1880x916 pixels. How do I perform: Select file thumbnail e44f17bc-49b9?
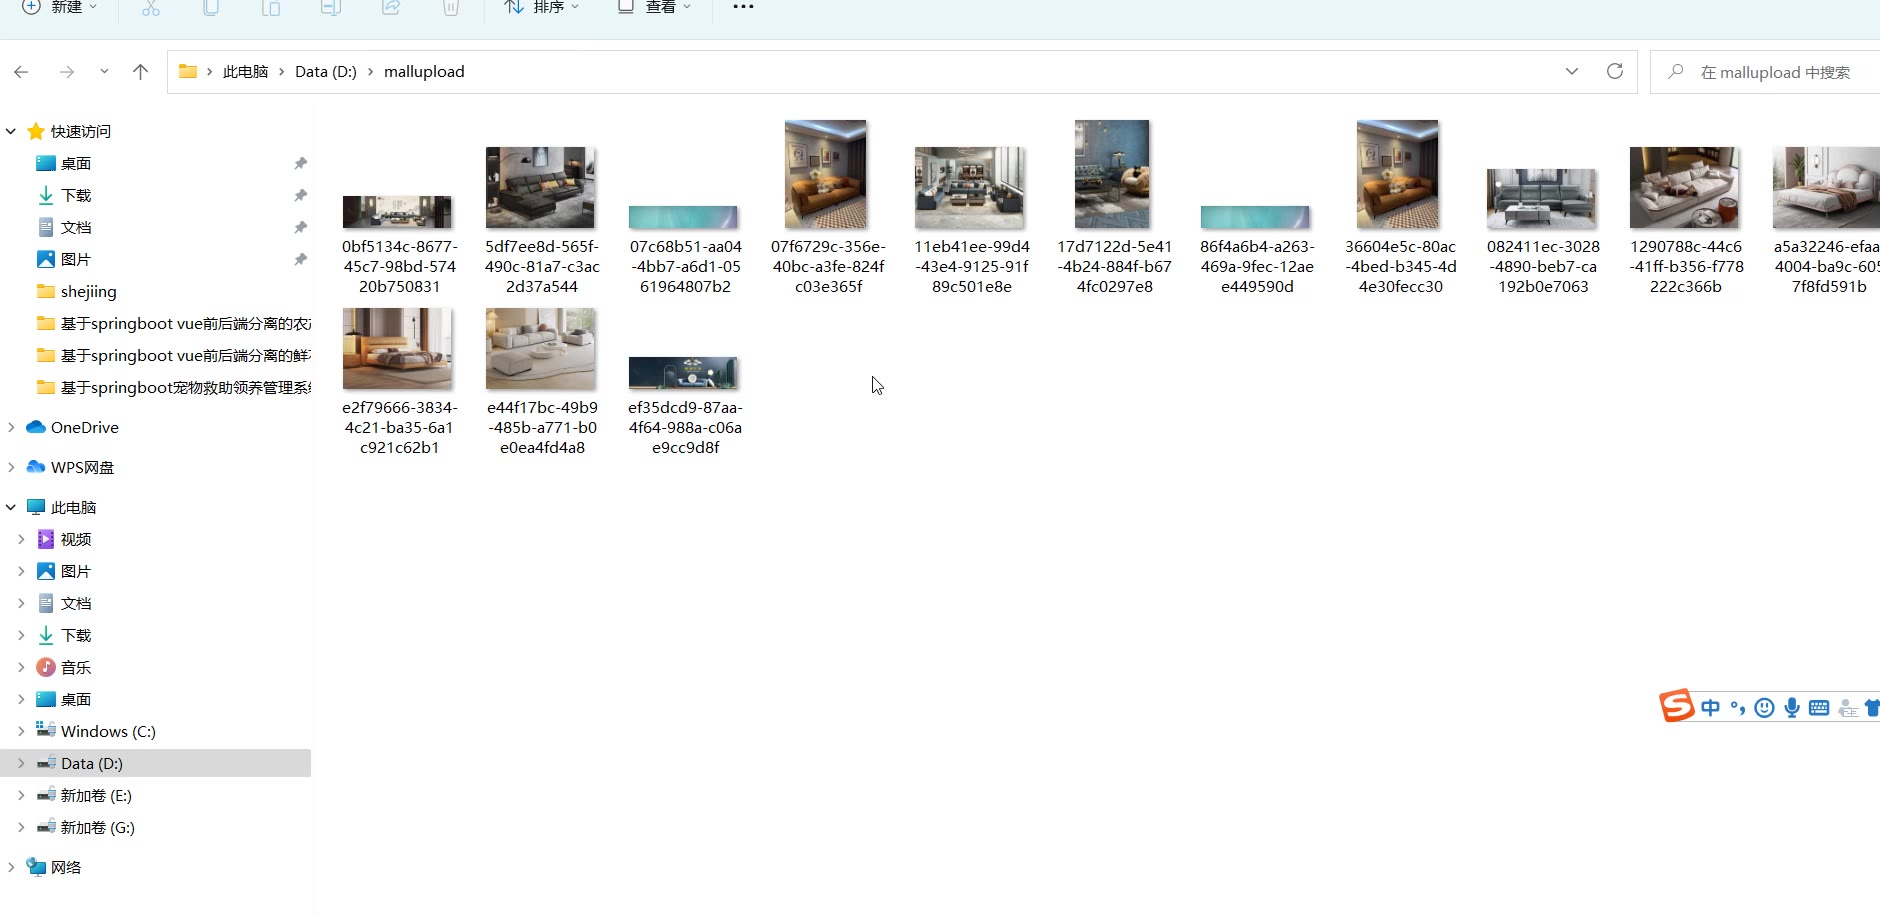tap(541, 349)
